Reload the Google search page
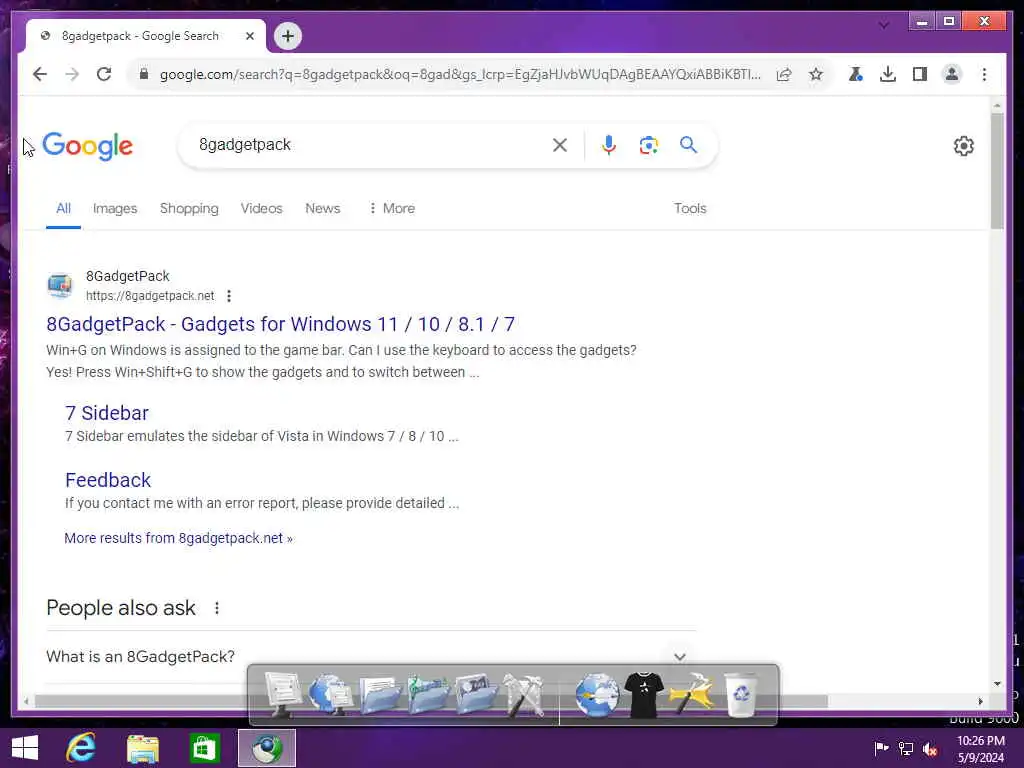The height and width of the screenshot is (768, 1024). pos(104,74)
